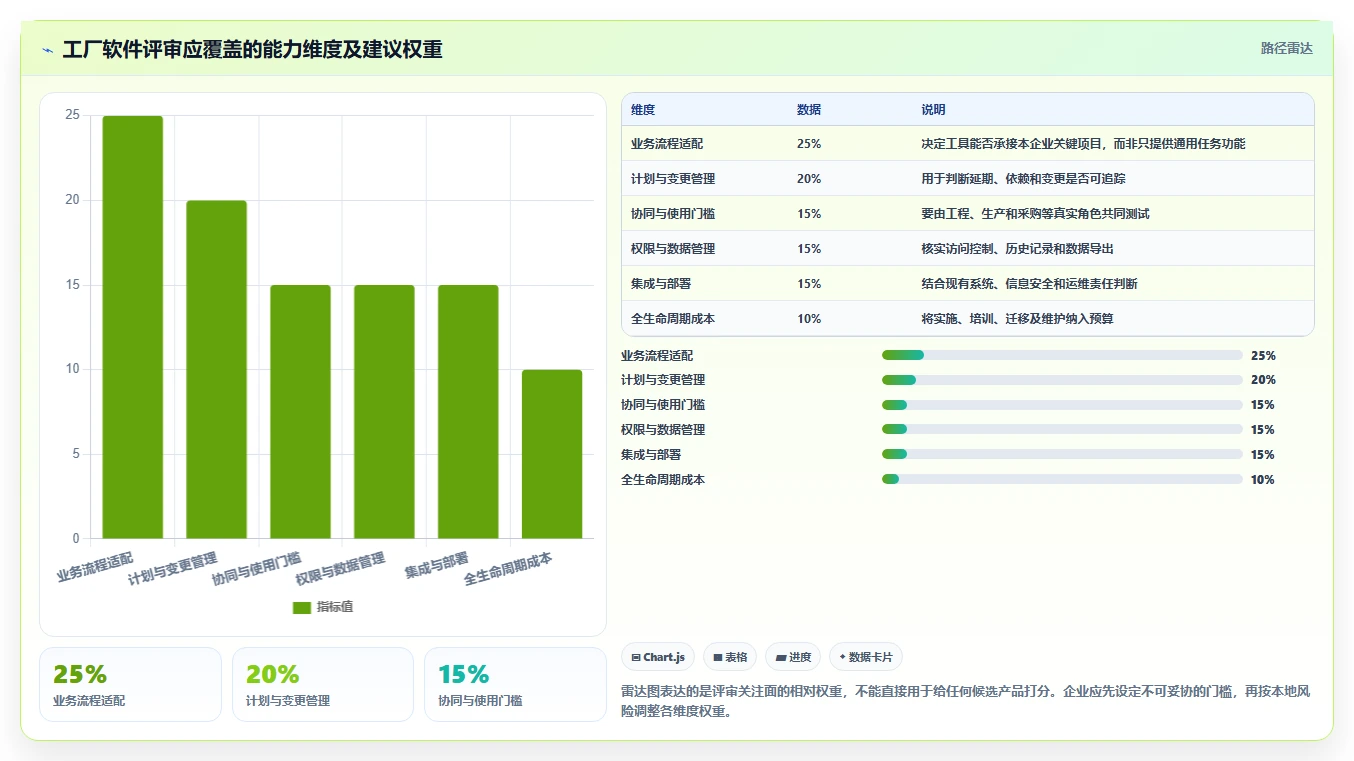Click the 全生命周期成本 10% progress bar

click(x=1062, y=480)
